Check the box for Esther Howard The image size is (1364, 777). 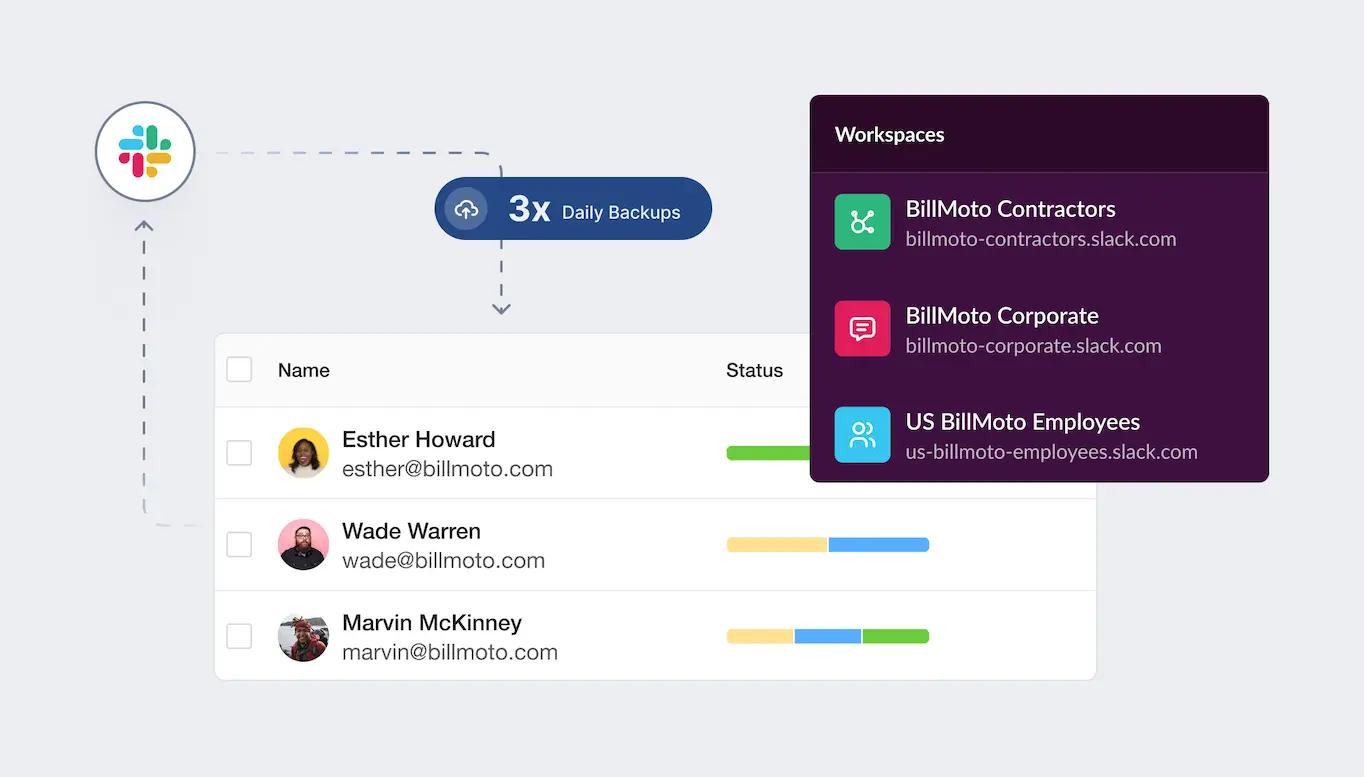(x=239, y=453)
